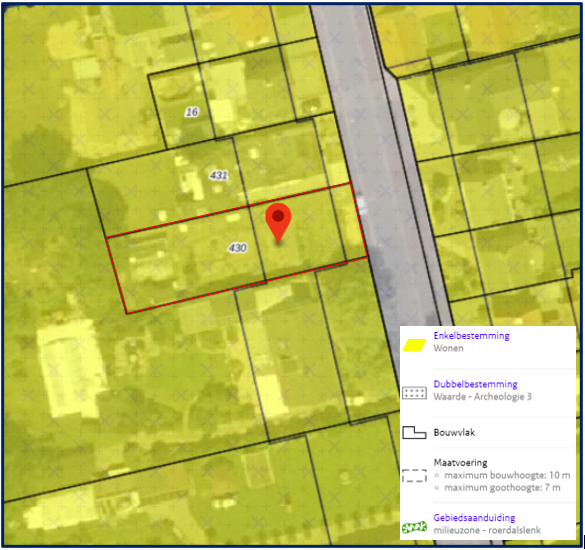Click the 'Wonen' legend label

448,348
